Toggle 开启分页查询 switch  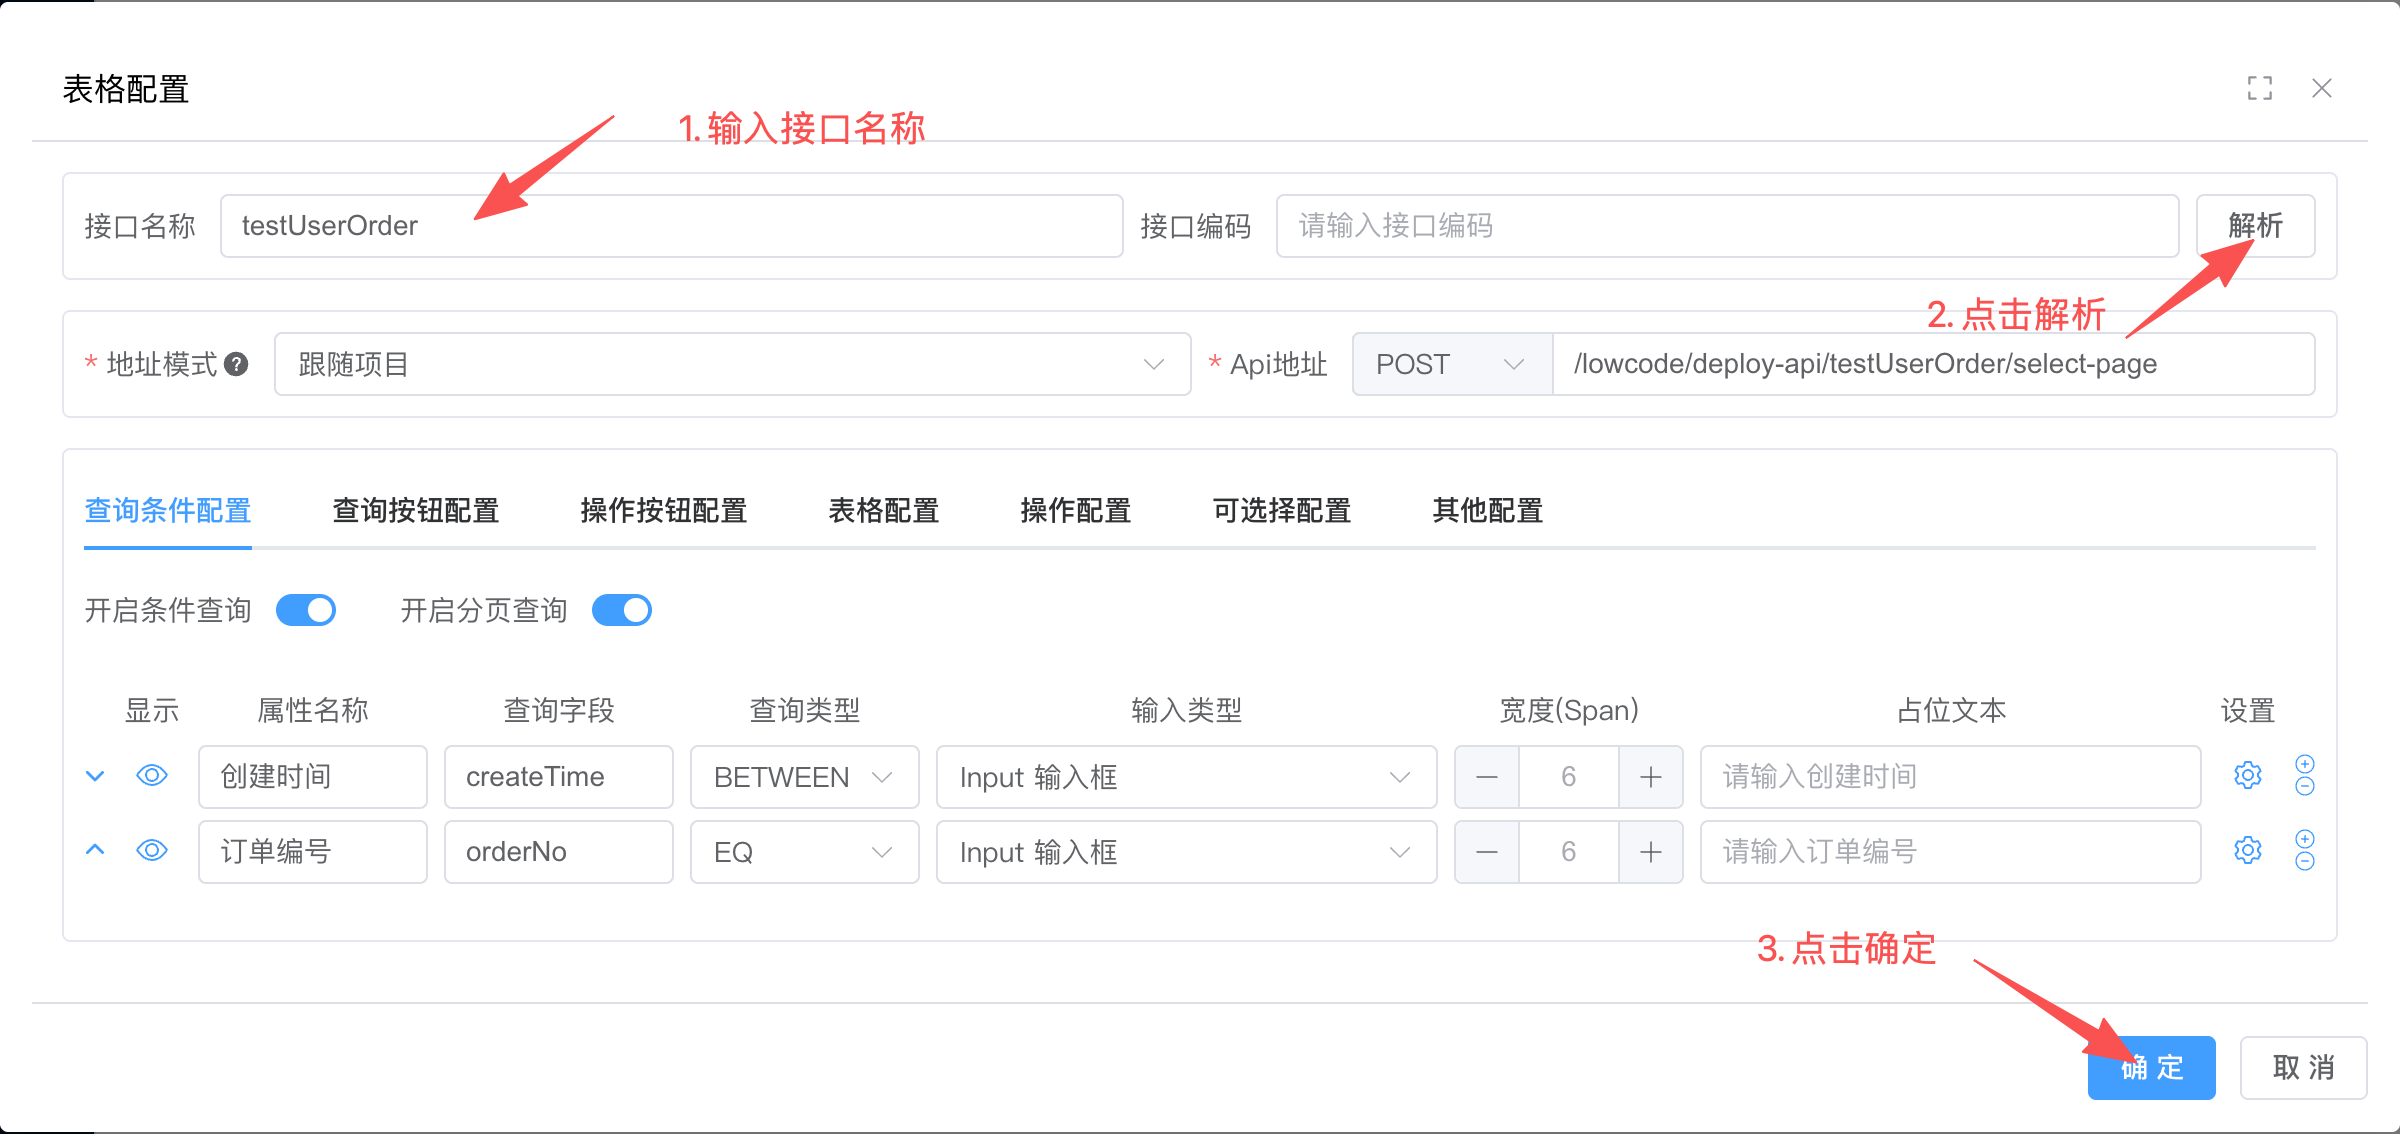click(621, 610)
